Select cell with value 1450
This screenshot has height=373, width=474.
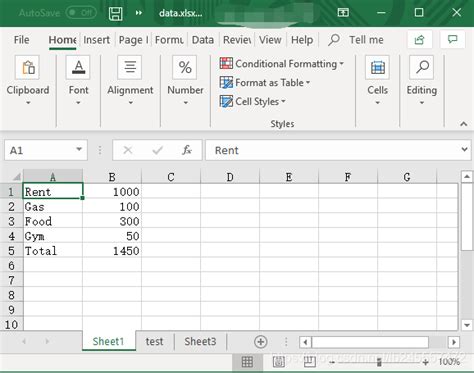[x=112, y=251]
